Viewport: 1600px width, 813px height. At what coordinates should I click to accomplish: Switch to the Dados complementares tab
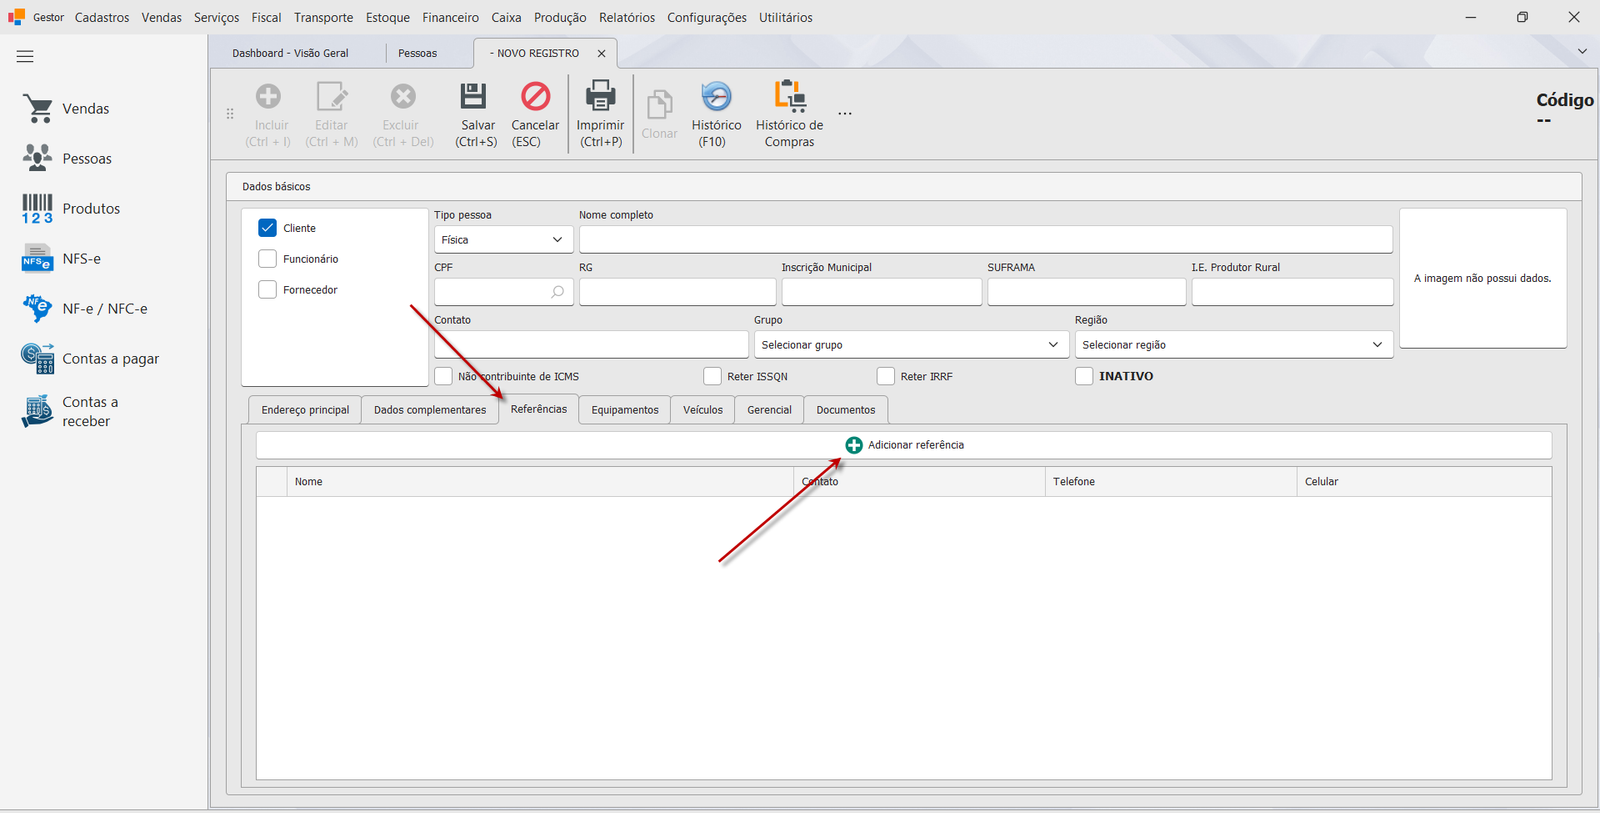pyautogui.click(x=430, y=410)
